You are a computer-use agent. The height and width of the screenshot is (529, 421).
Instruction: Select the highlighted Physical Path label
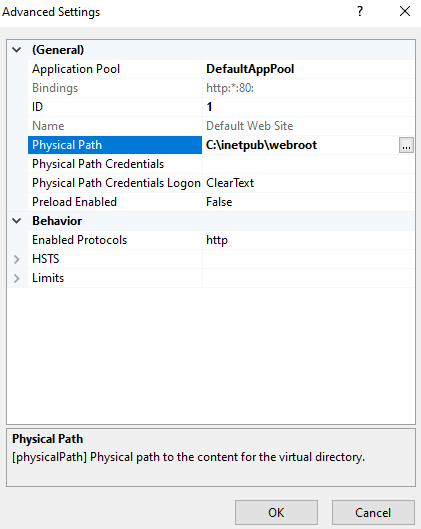[115, 145]
